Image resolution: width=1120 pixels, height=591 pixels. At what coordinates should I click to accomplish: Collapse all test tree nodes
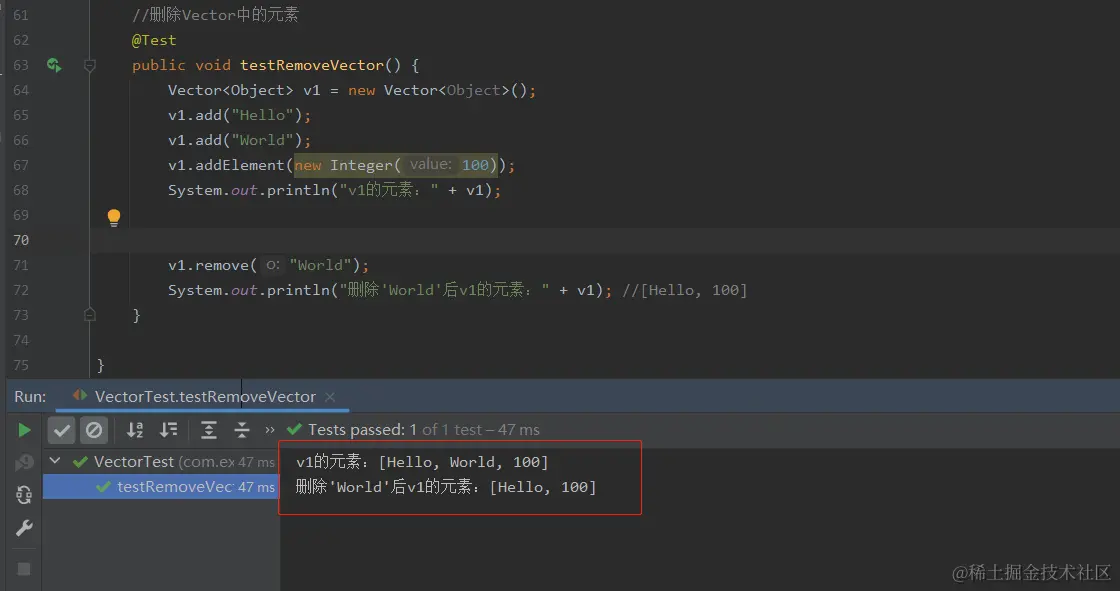(x=242, y=429)
